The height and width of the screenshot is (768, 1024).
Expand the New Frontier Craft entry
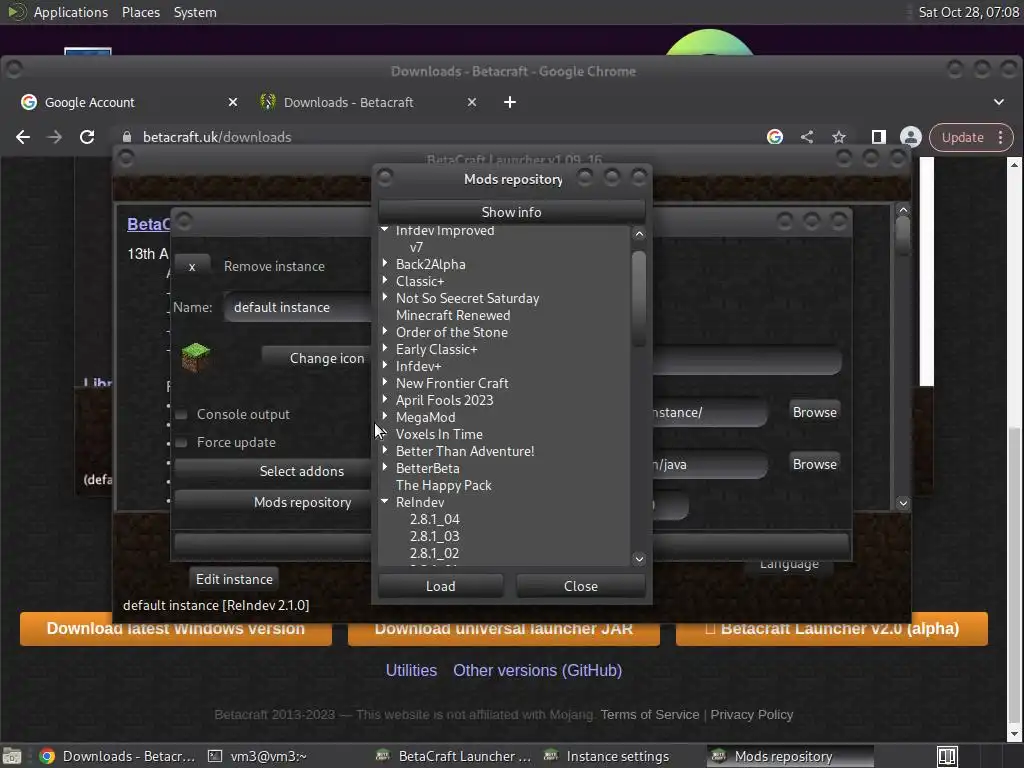pos(385,382)
